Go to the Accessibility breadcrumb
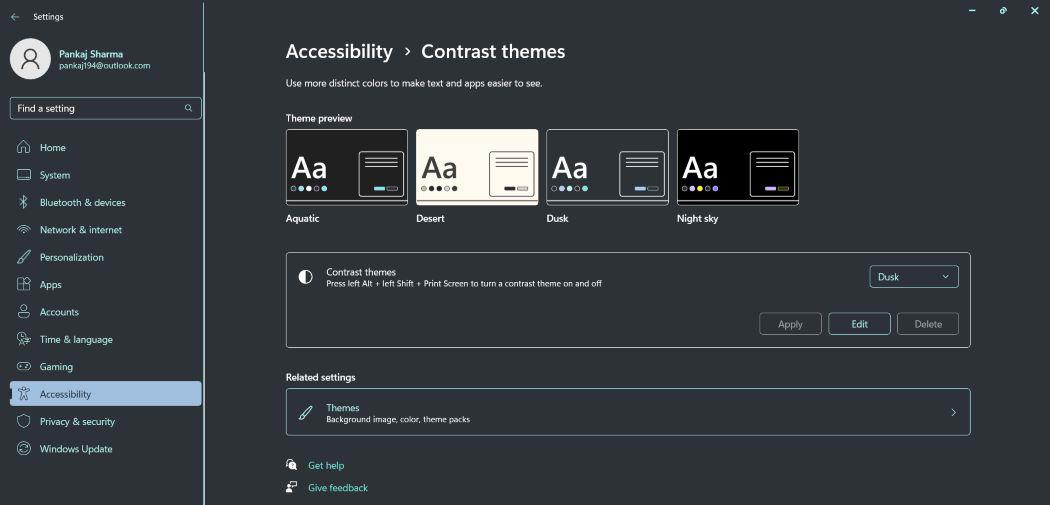1050x505 pixels. [x=339, y=52]
